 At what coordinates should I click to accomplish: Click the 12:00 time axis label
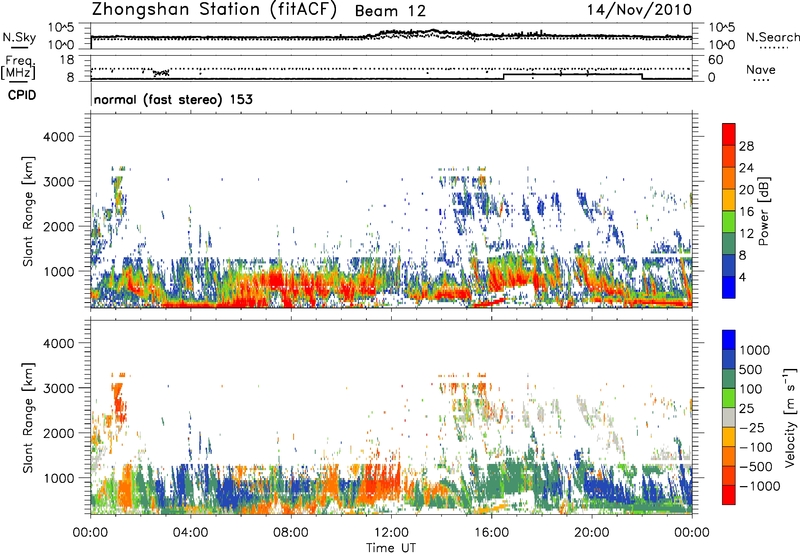[391, 533]
